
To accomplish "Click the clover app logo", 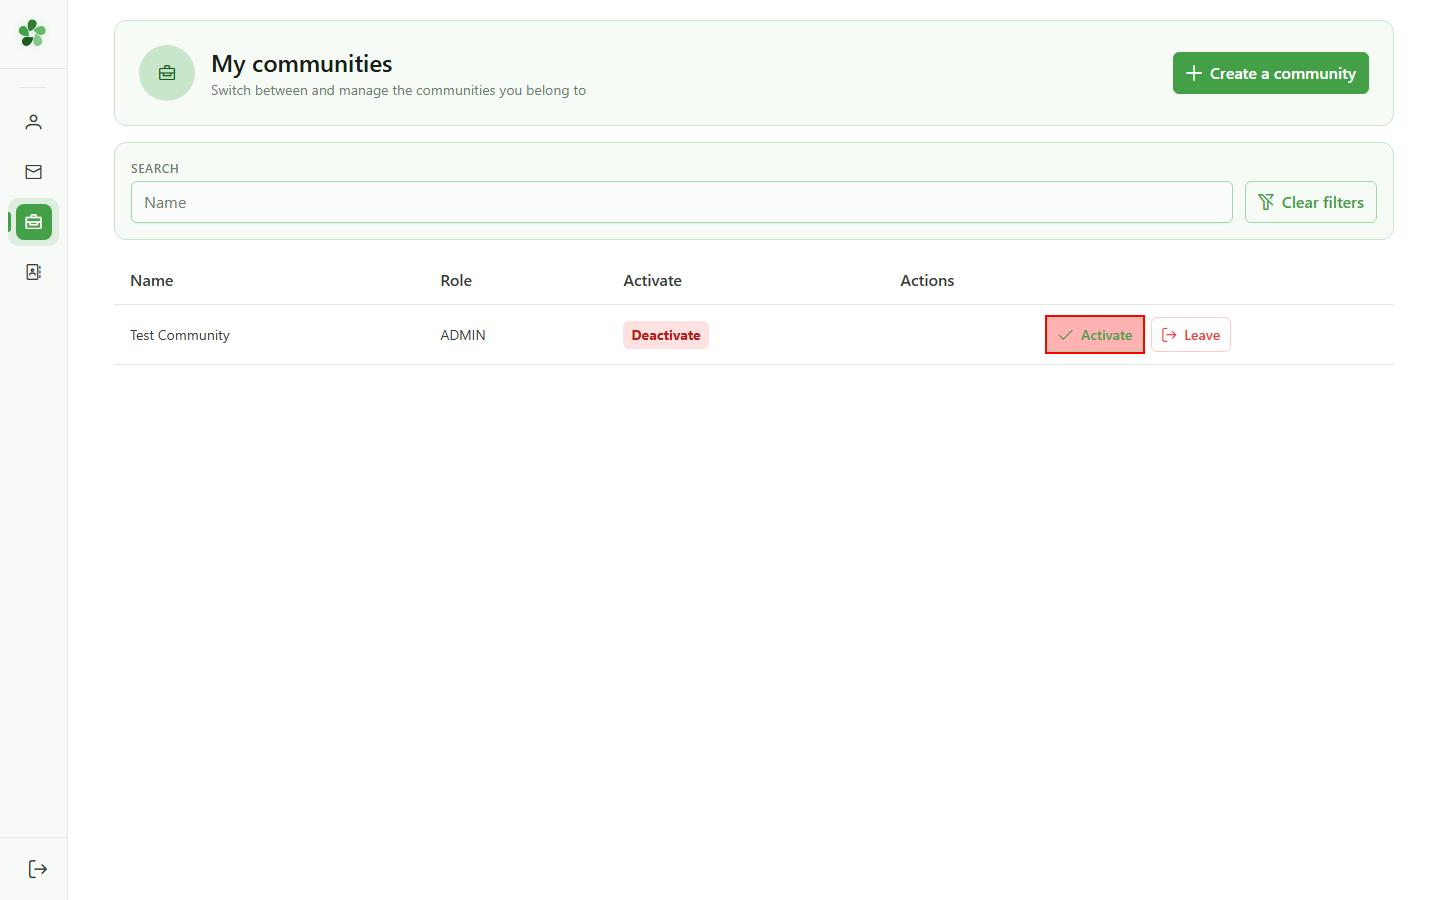I will point(33,33).
